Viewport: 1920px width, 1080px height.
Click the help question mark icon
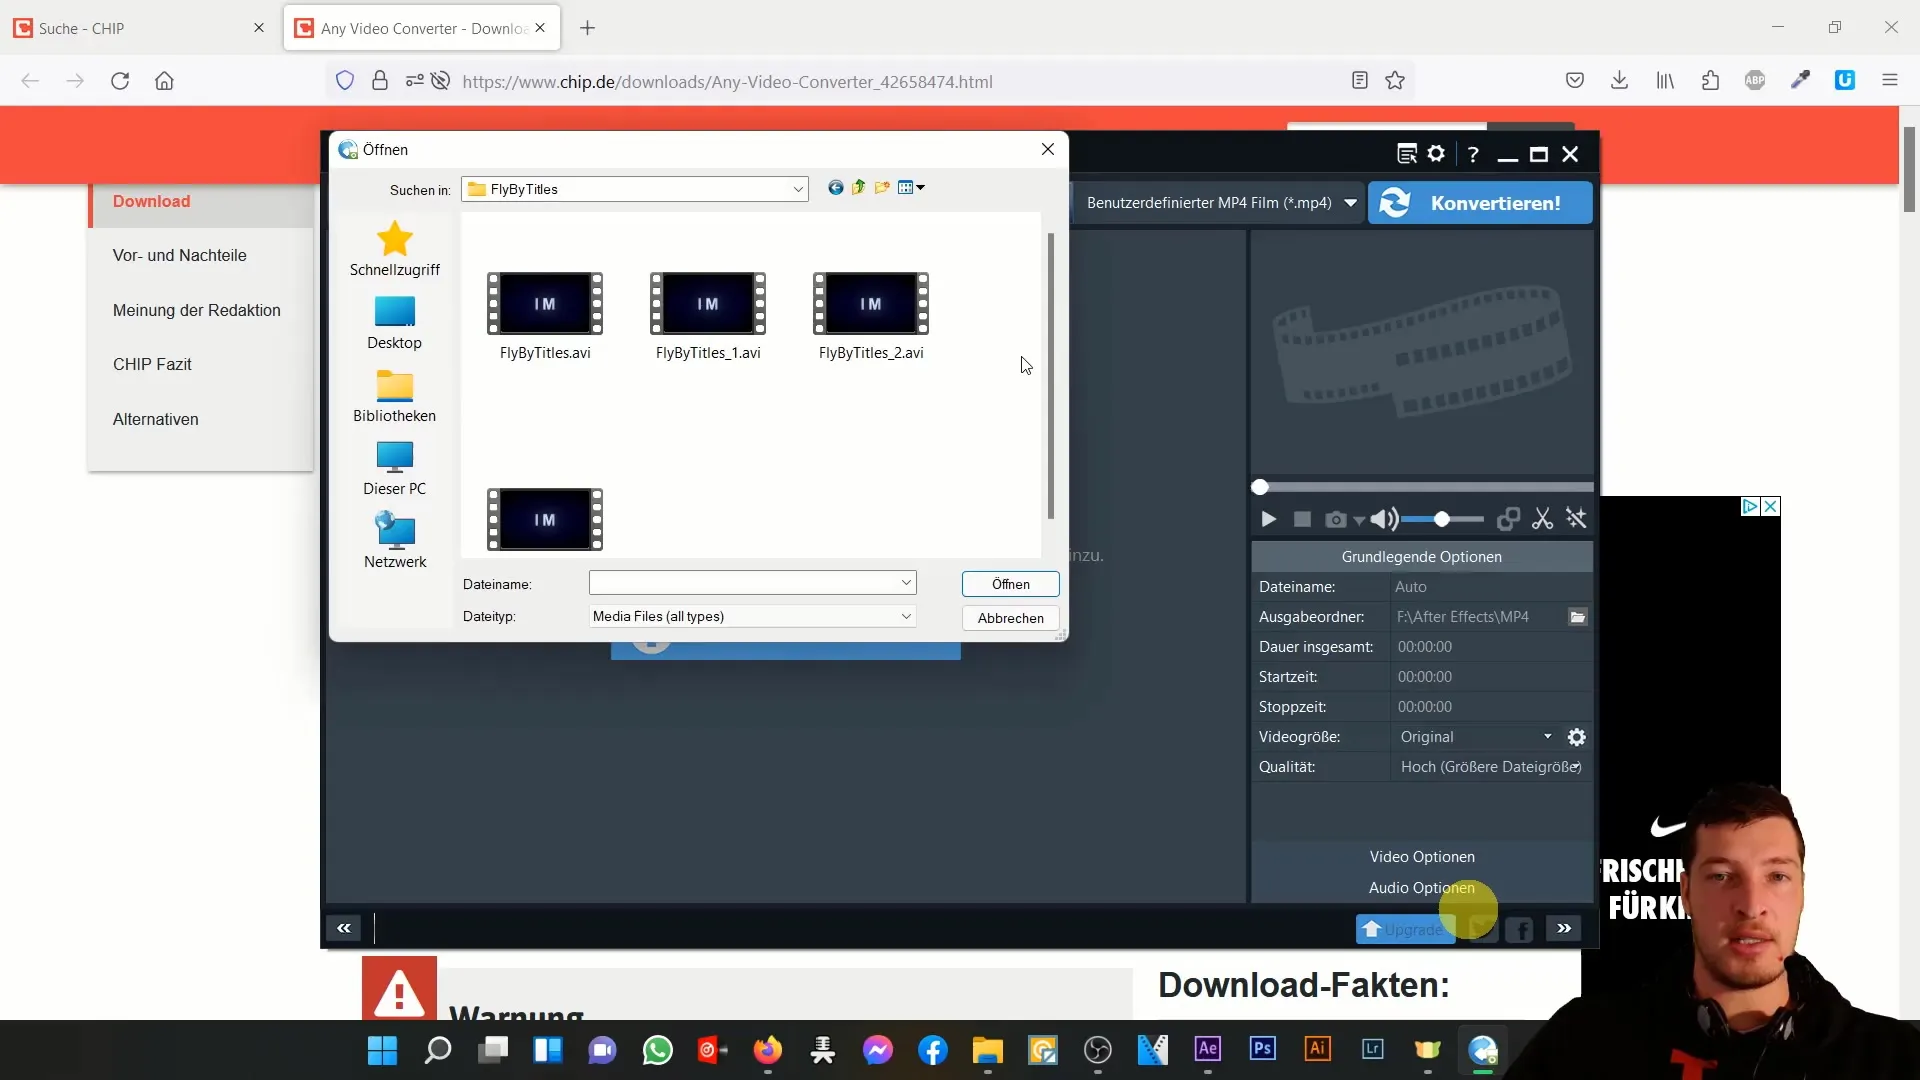pyautogui.click(x=1473, y=153)
